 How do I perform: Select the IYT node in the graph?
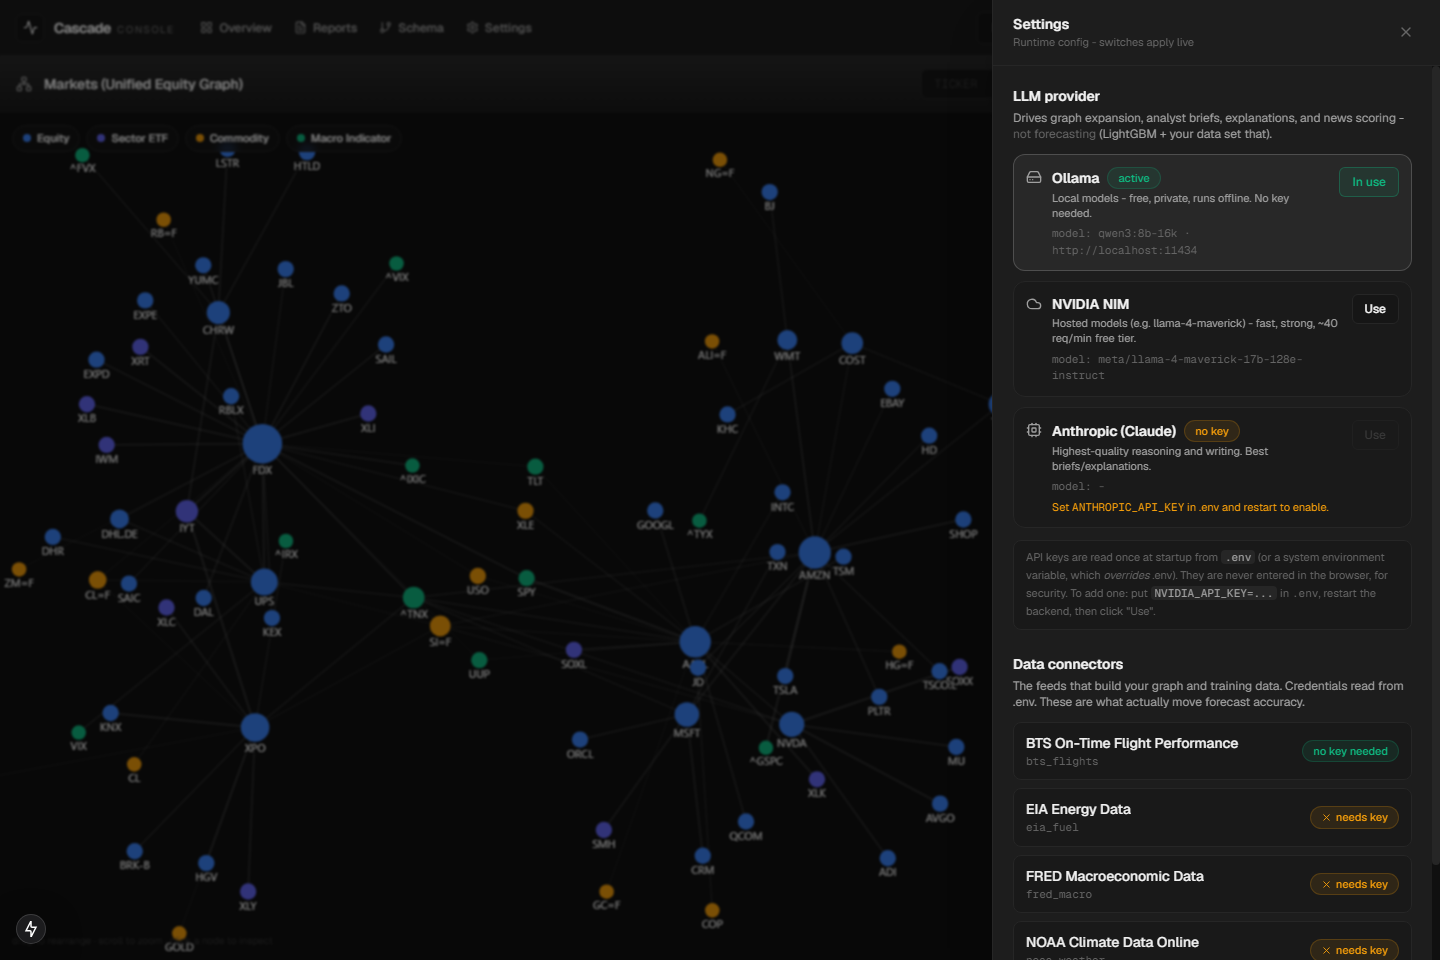coord(187,512)
